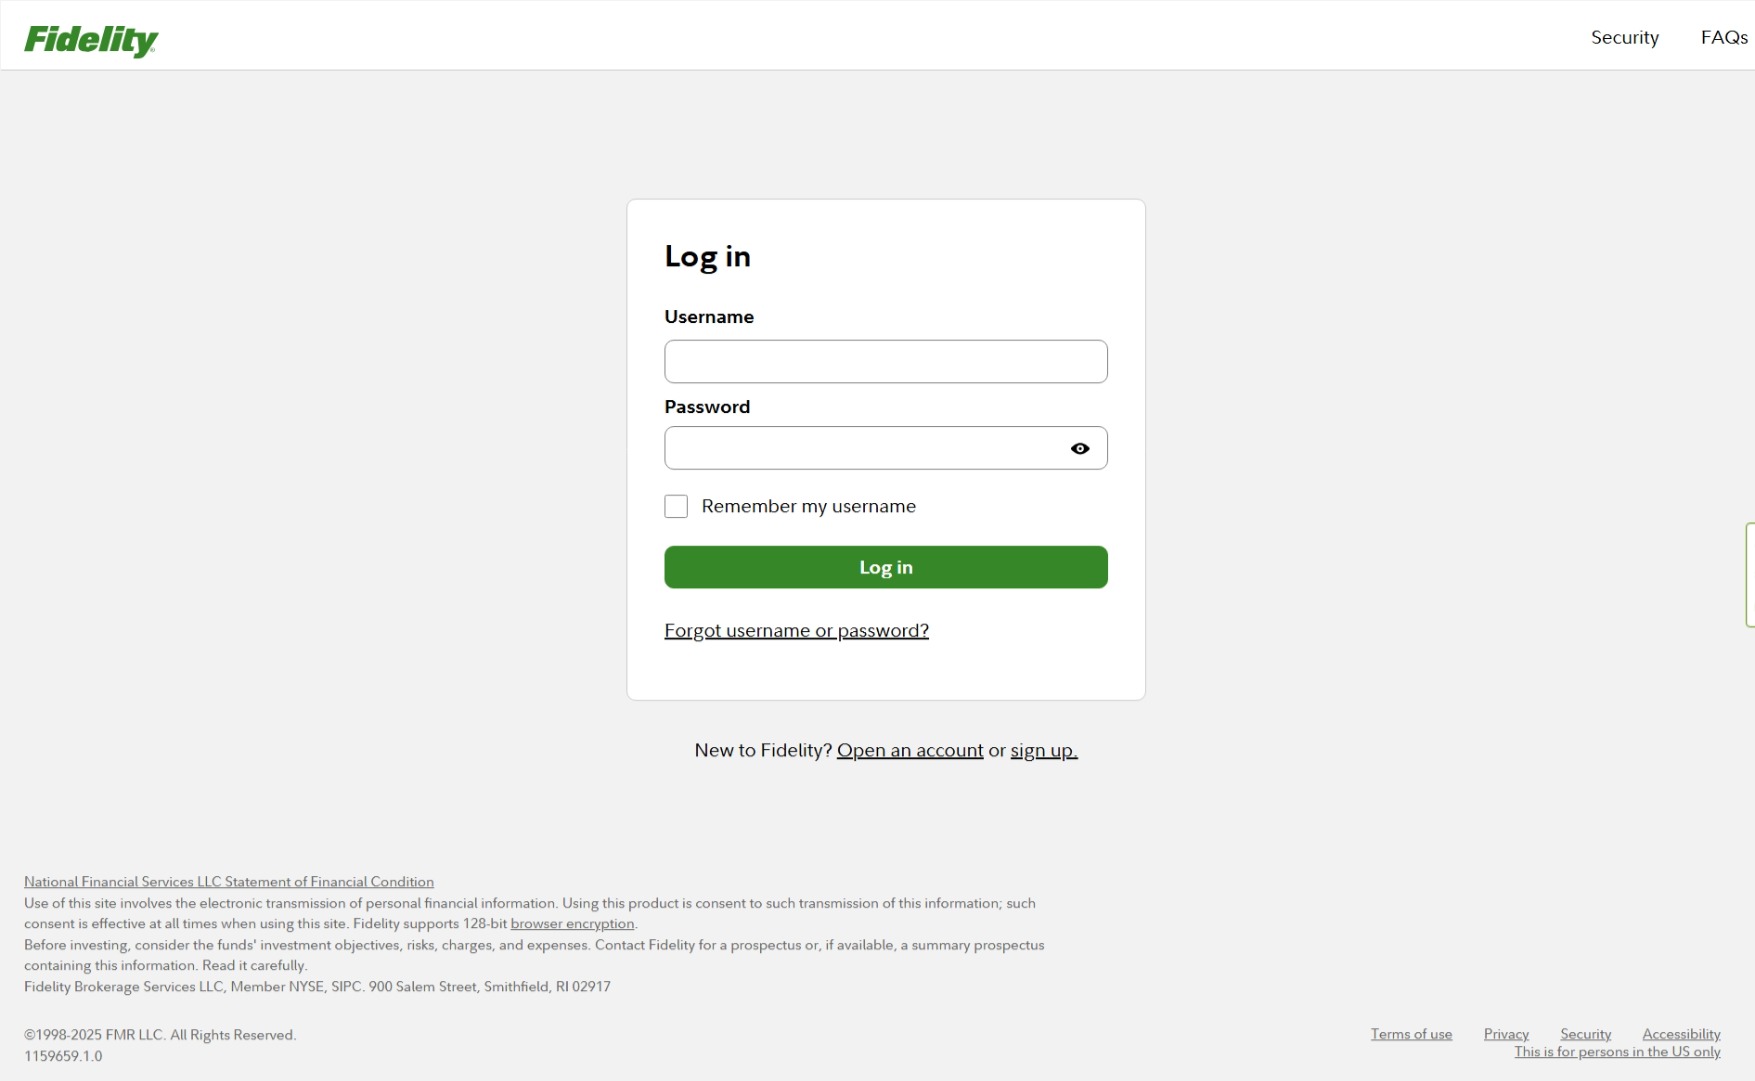The image size is (1755, 1081).
Task: Enable the Remember my username checkbox
Action: (x=676, y=507)
